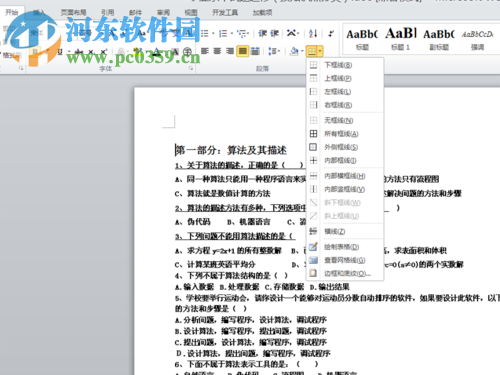The width and height of the screenshot is (500, 375).
Task: Click the Asian layout icon
Action: 291,33
